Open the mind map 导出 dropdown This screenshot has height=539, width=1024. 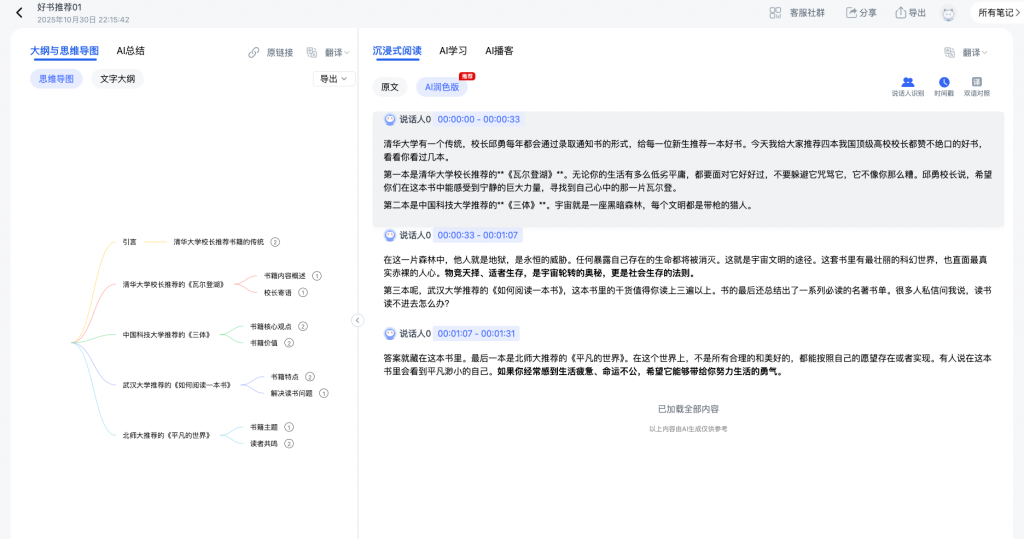pyautogui.click(x=334, y=79)
